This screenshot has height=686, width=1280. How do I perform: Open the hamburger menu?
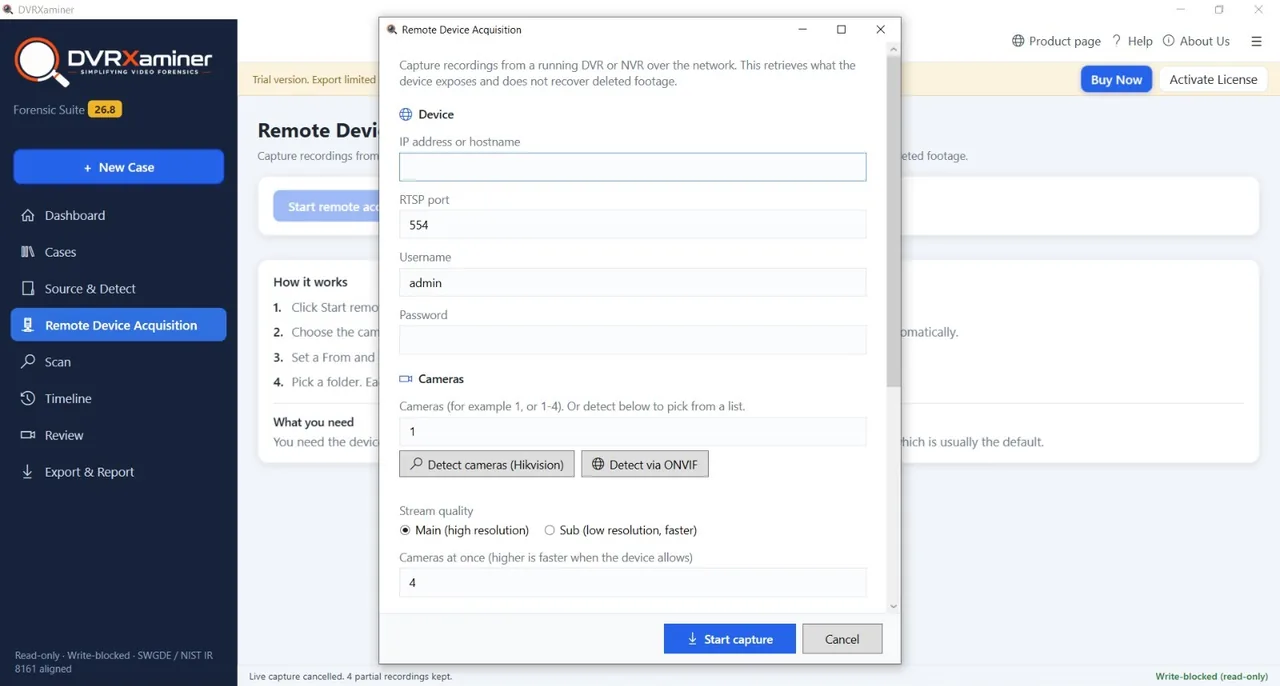click(1256, 41)
